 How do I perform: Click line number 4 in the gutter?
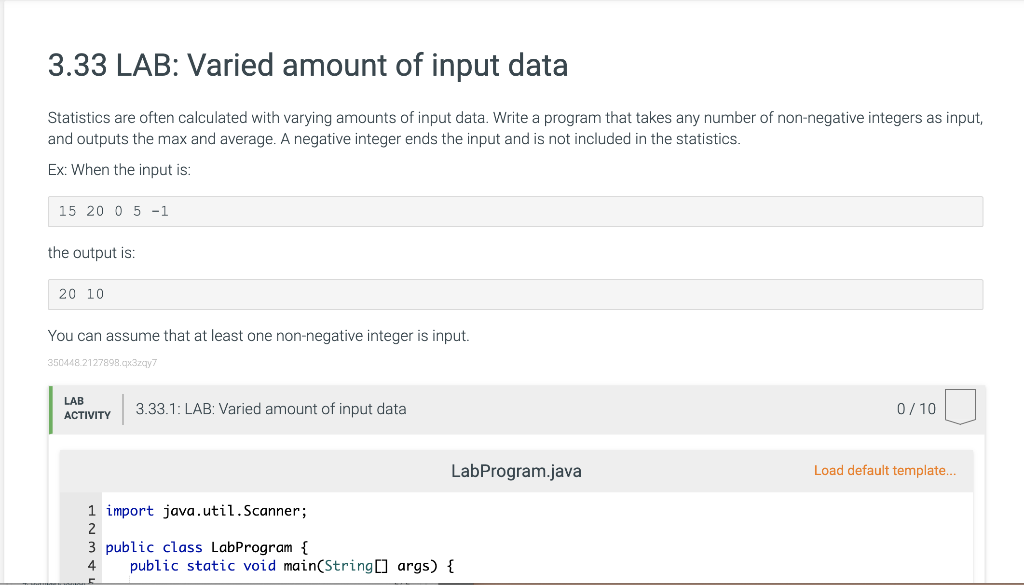tap(91, 565)
